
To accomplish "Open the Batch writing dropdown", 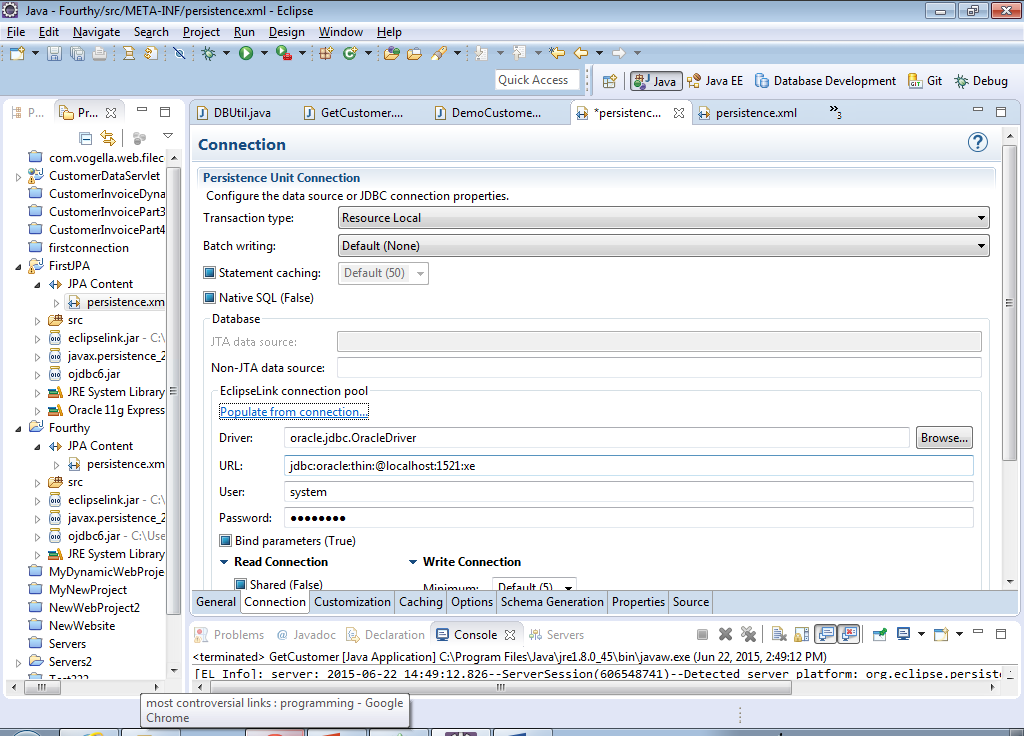I will click(663, 246).
